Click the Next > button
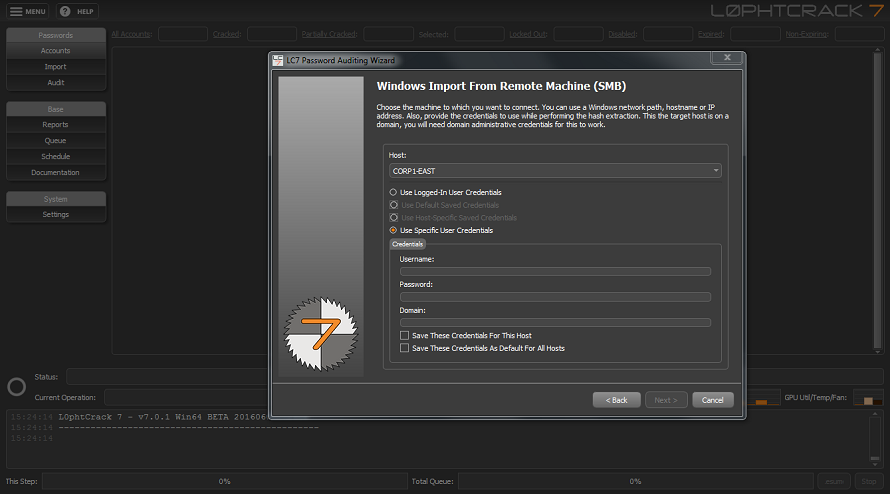The height and width of the screenshot is (494, 890). [666, 400]
